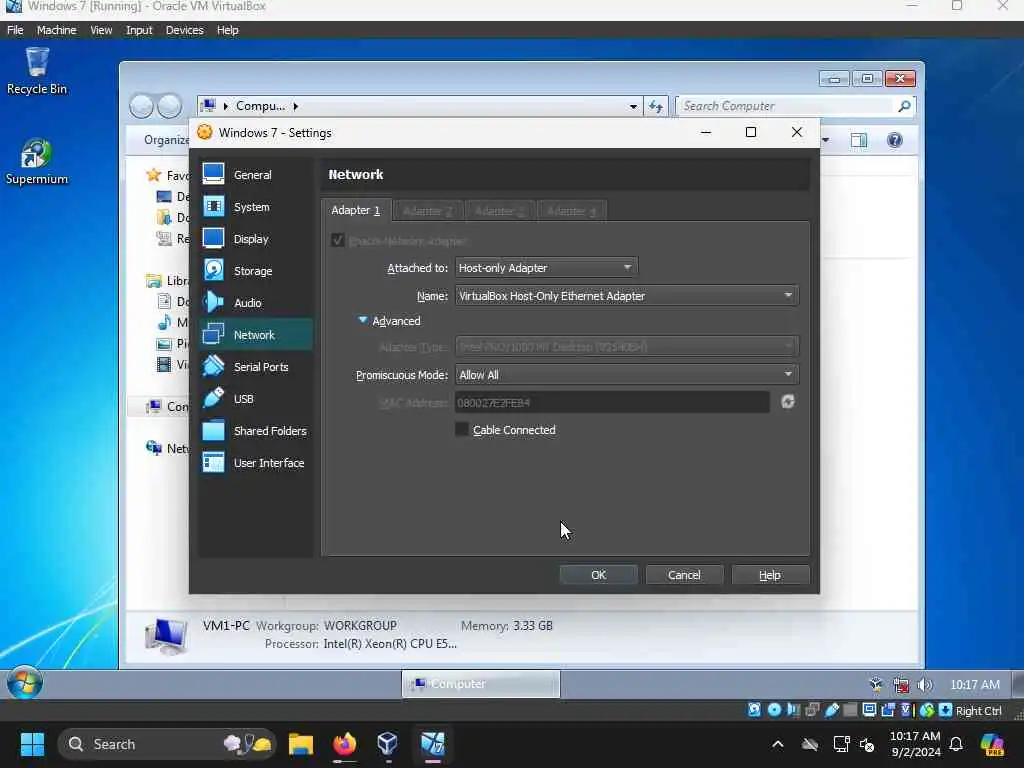Toggle the Enable Network Adapter checkbox

point(338,240)
